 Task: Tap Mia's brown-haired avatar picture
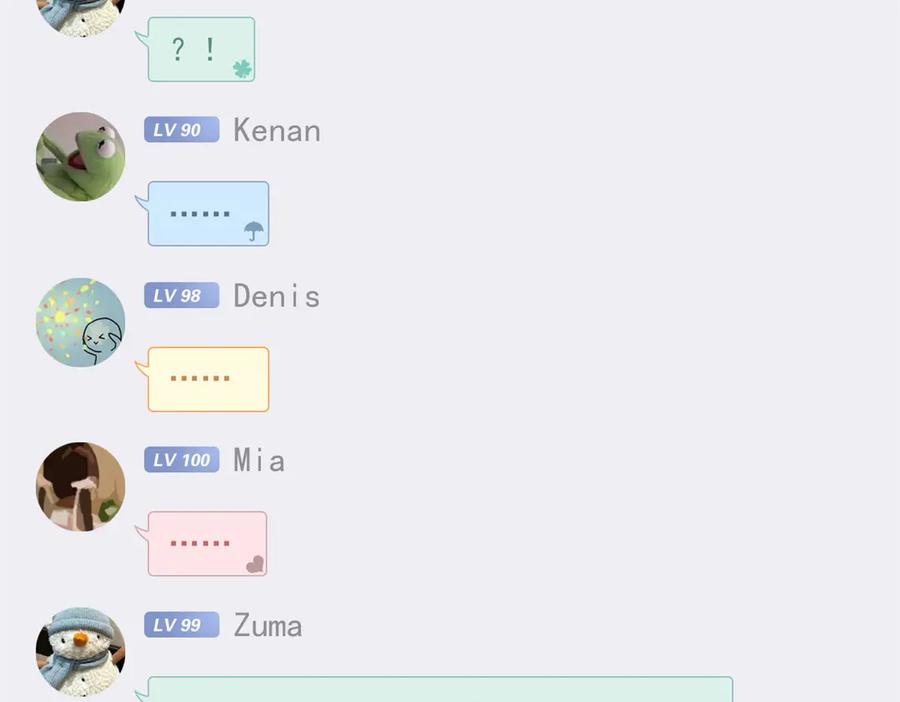pos(80,487)
